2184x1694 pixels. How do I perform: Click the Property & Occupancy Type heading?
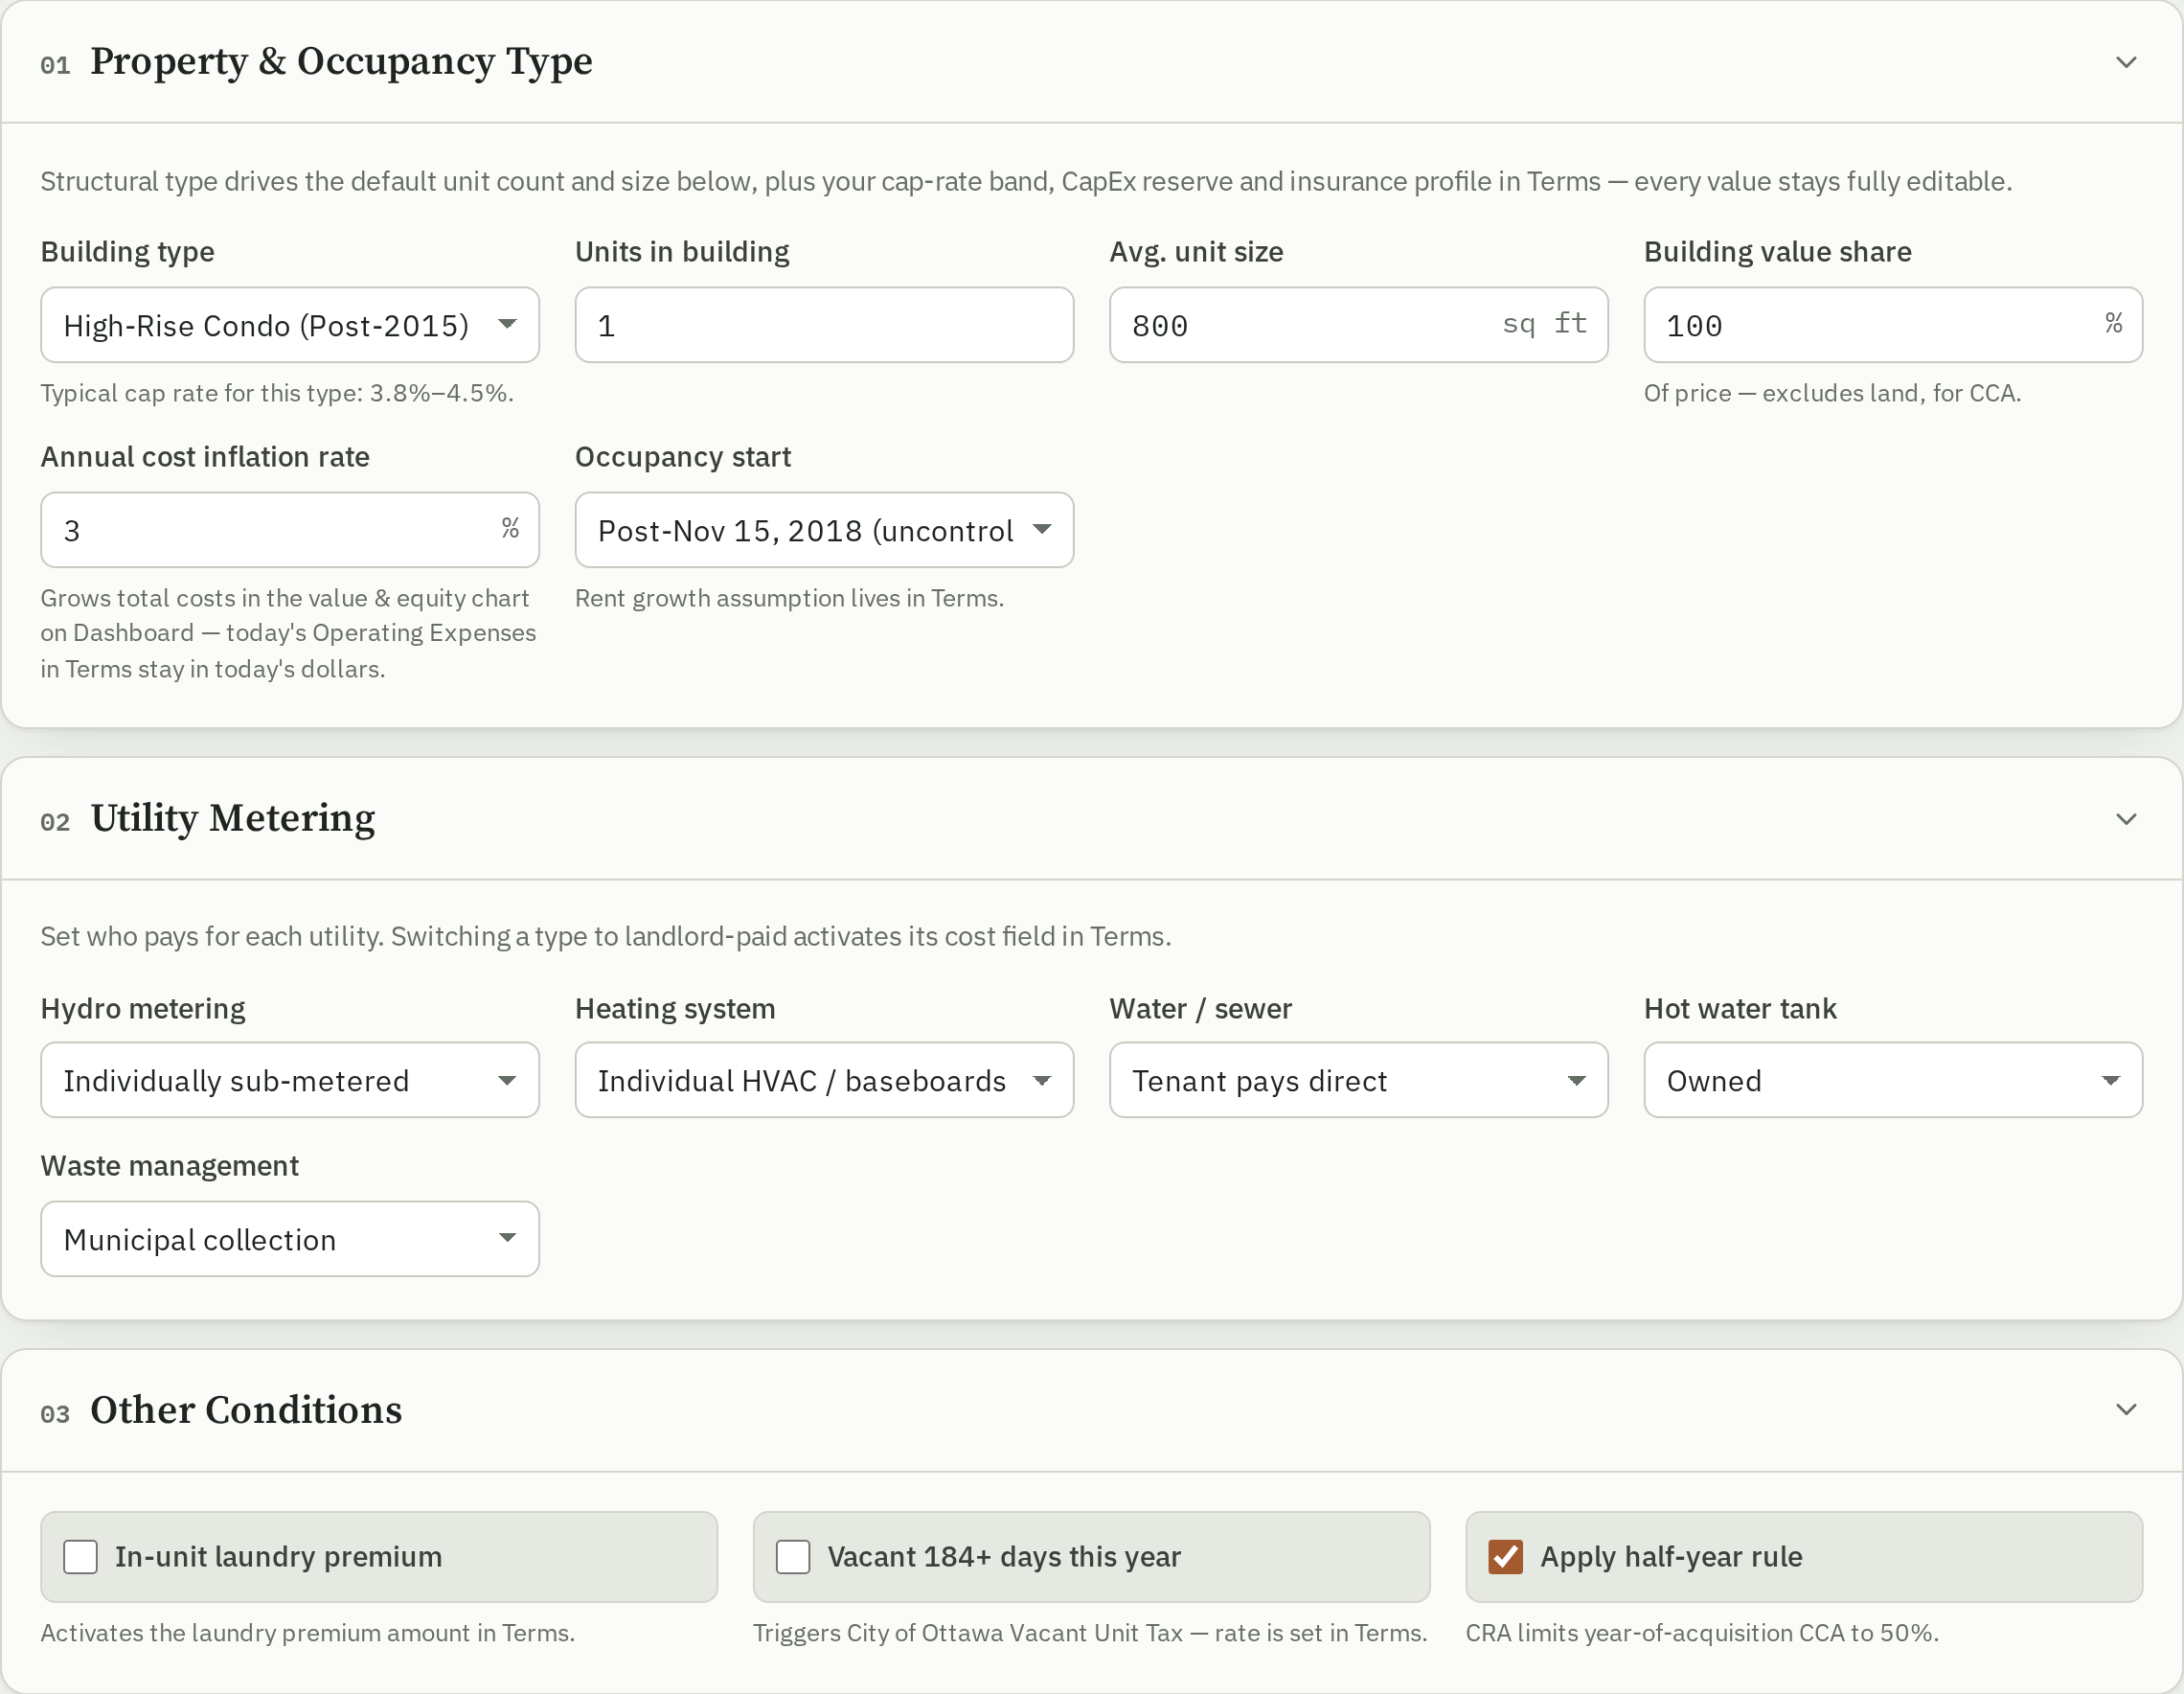click(x=341, y=62)
